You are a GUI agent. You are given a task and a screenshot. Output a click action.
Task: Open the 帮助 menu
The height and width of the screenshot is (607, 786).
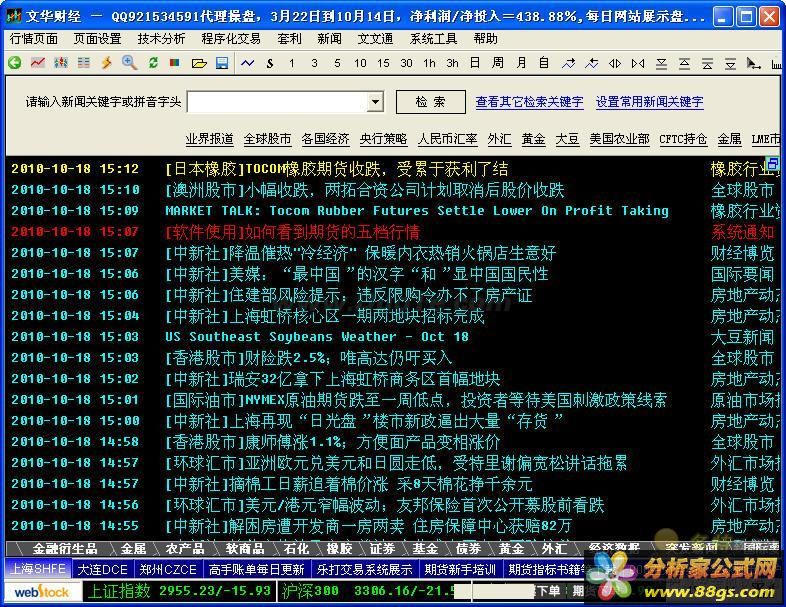pyautogui.click(x=485, y=39)
